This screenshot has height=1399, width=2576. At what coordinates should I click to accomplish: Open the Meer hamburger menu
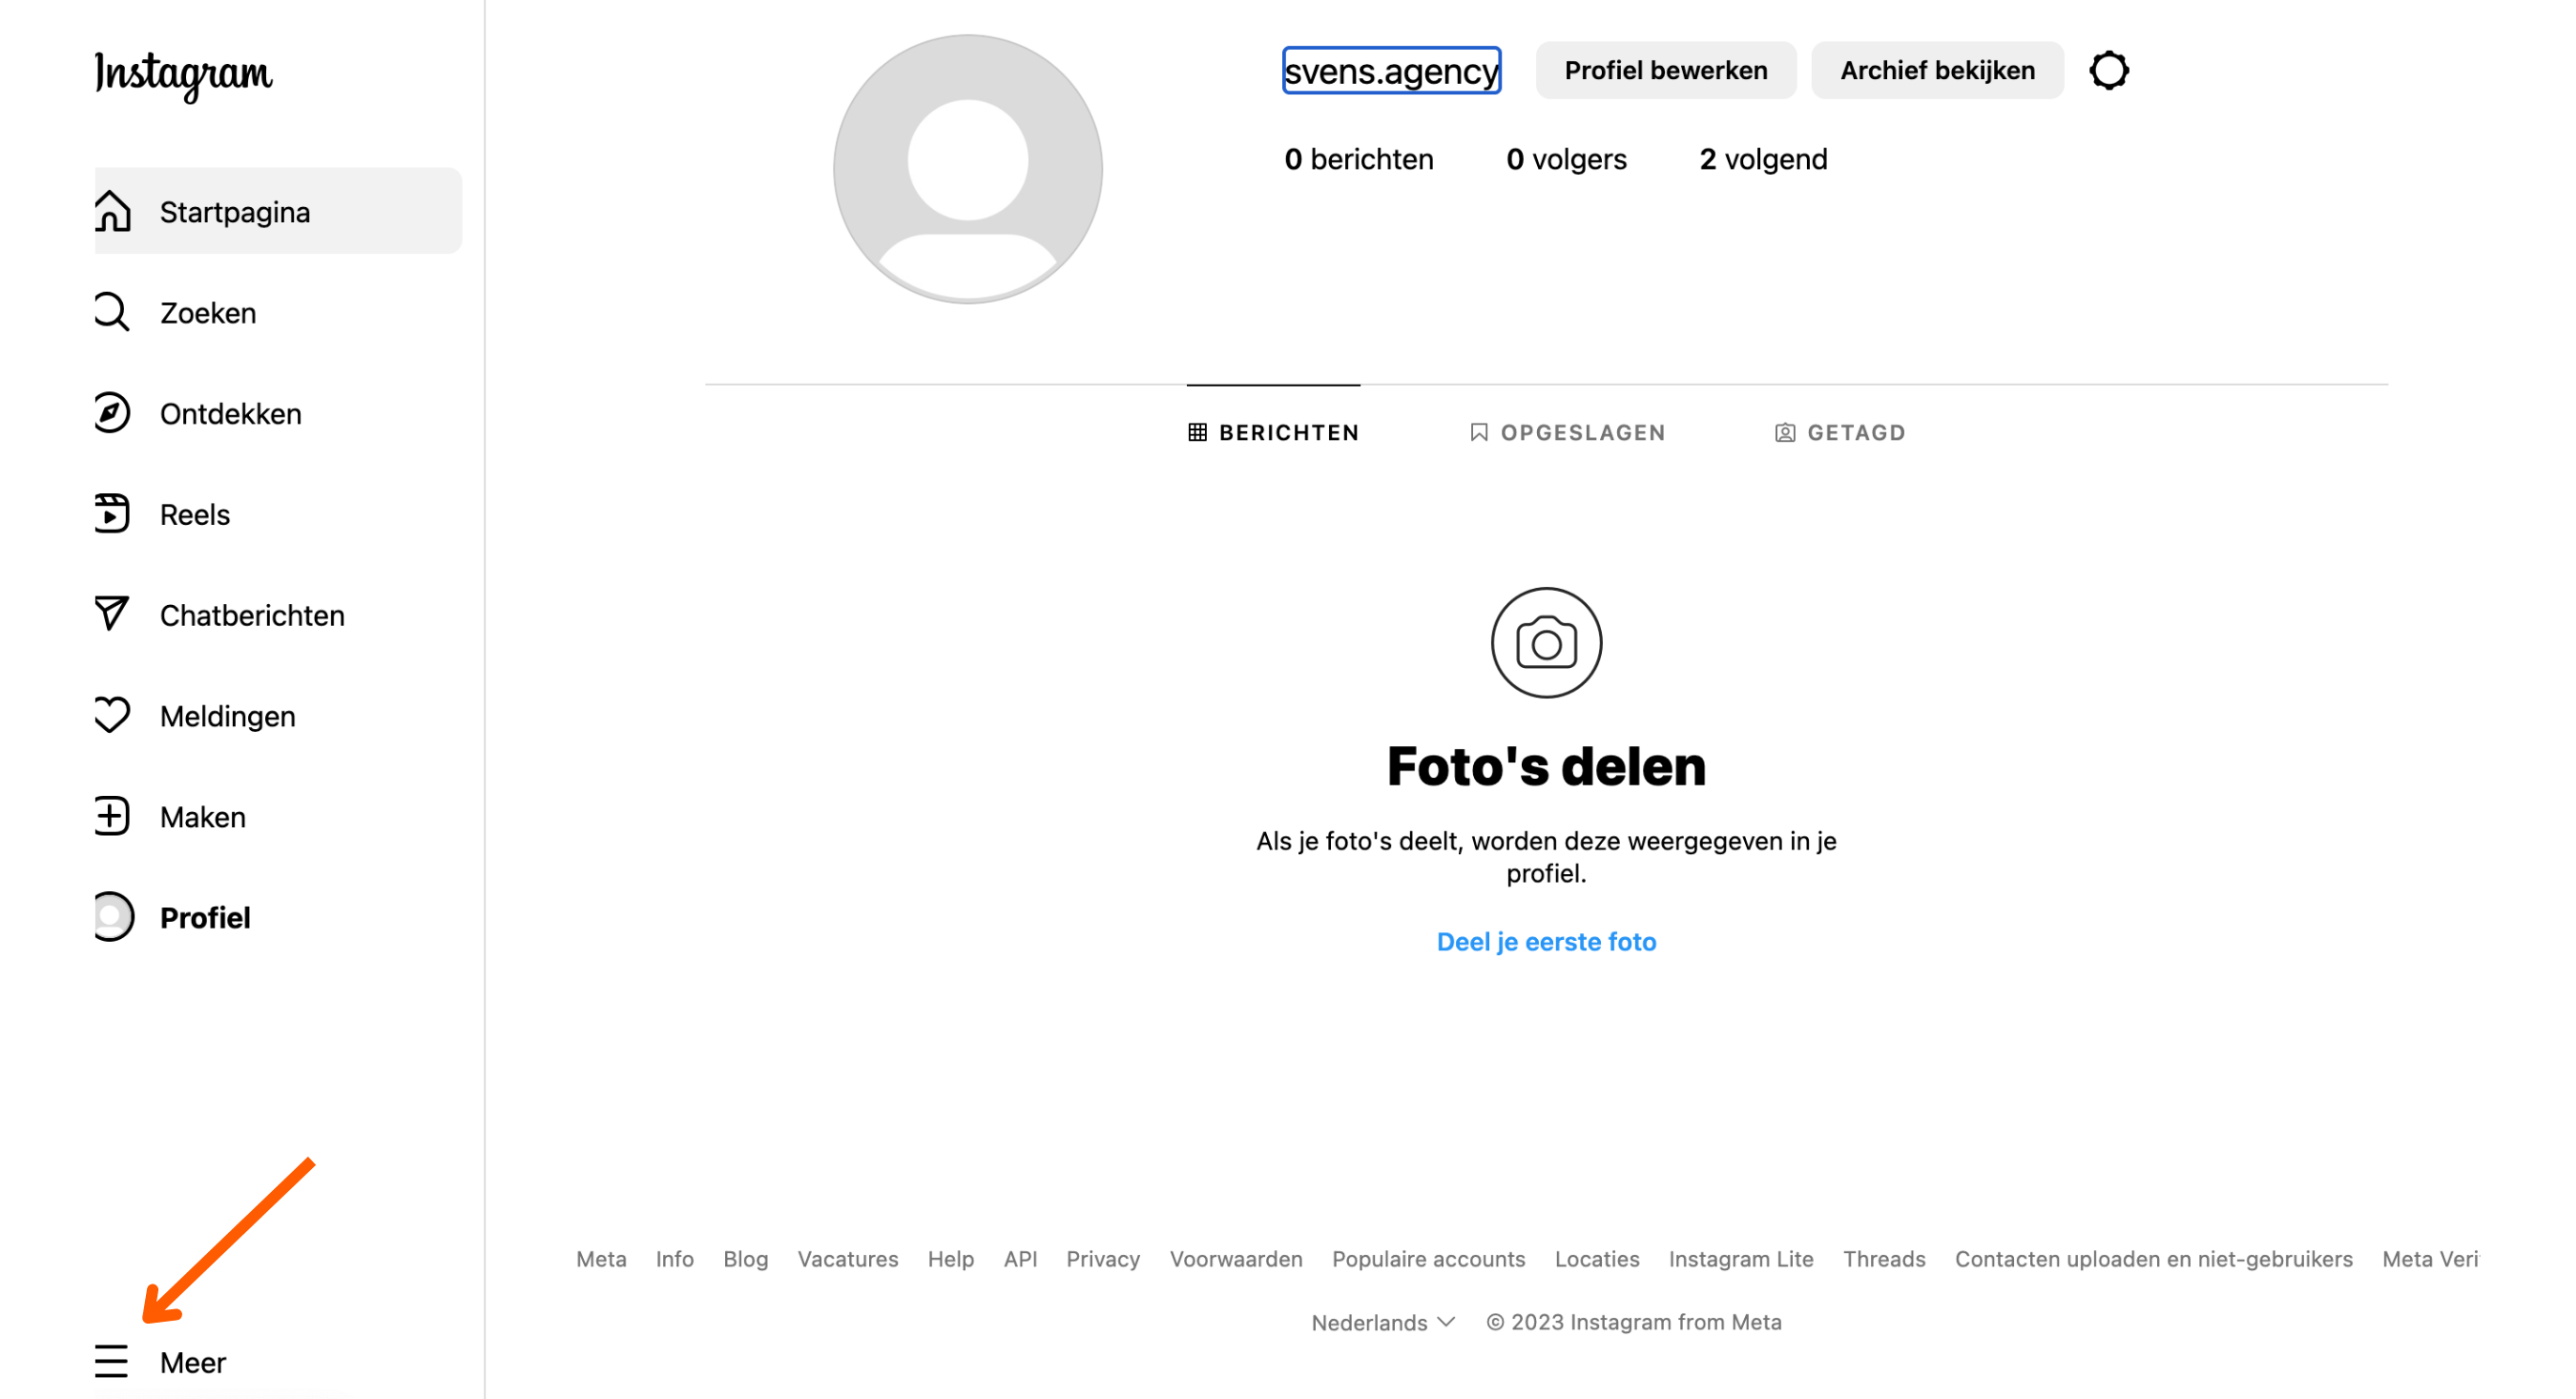pyautogui.click(x=111, y=1361)
